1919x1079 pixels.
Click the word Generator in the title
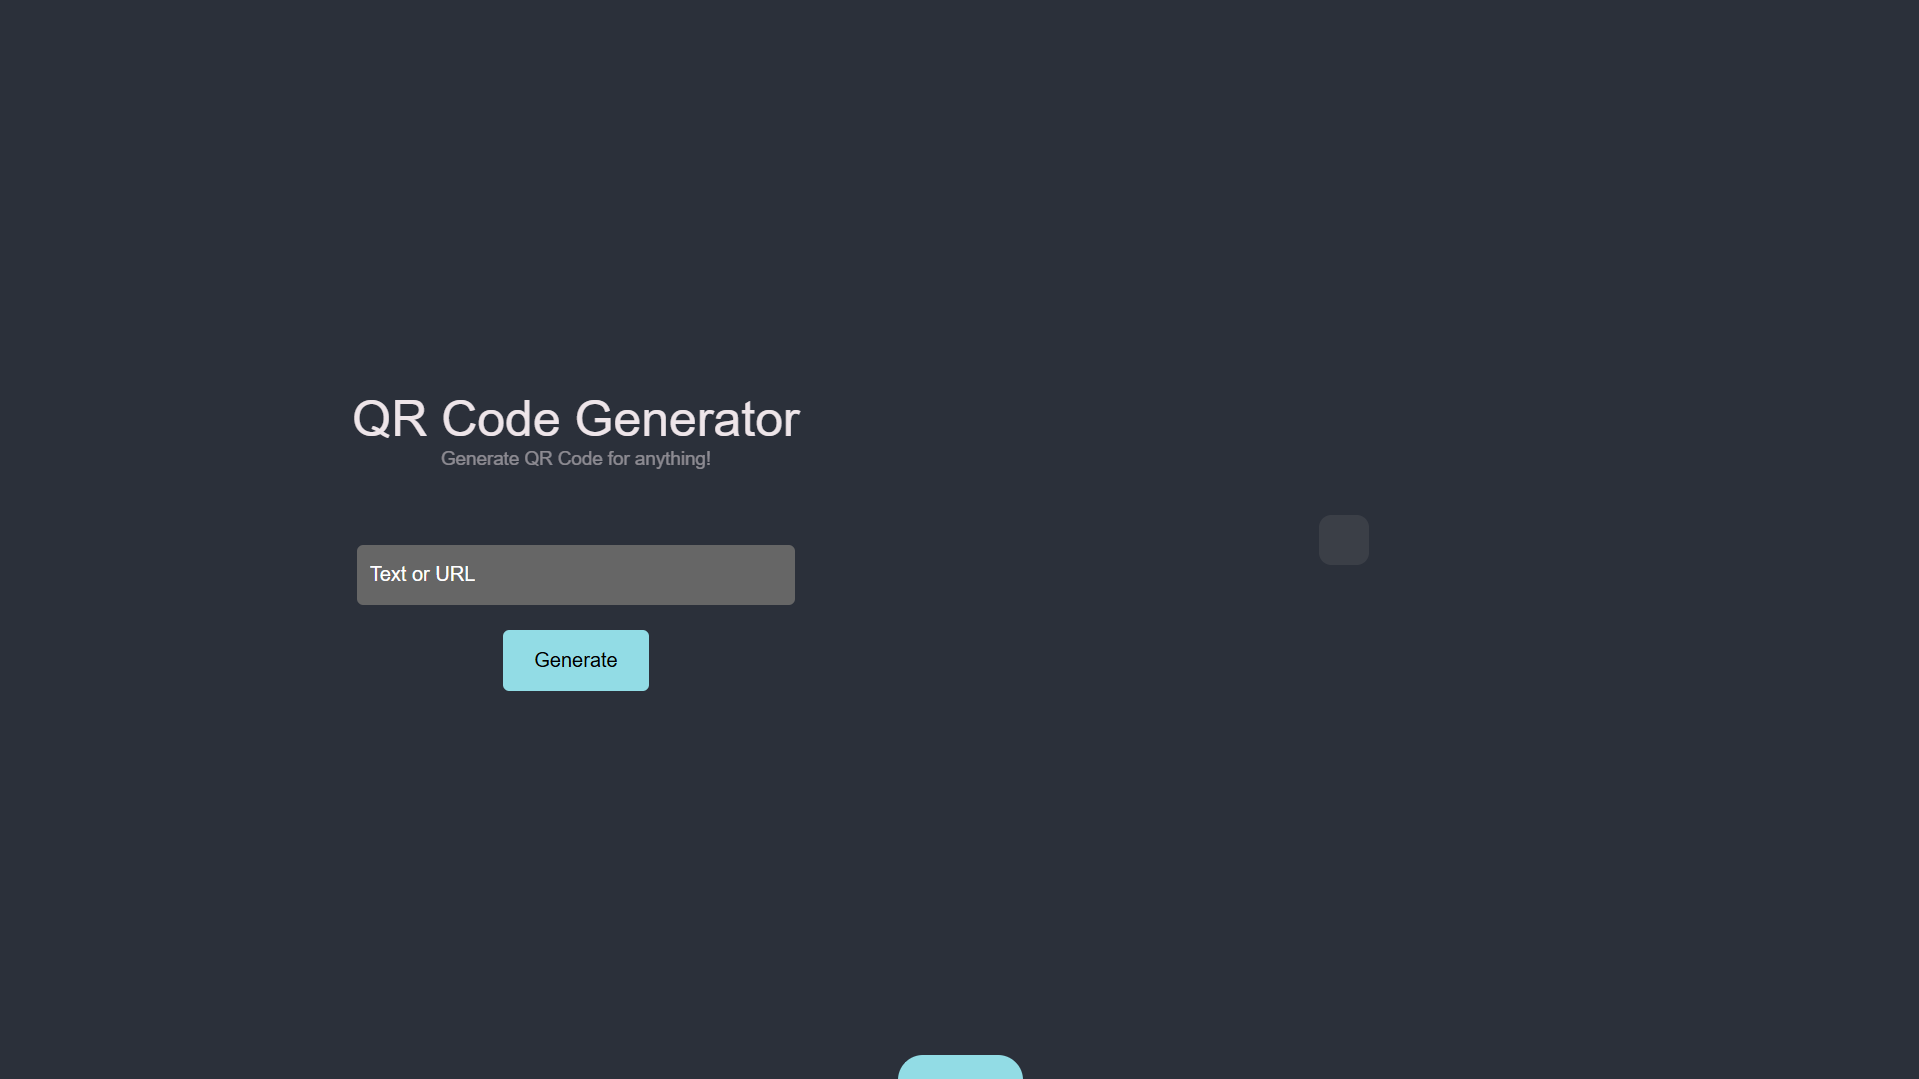click(687, 418)
